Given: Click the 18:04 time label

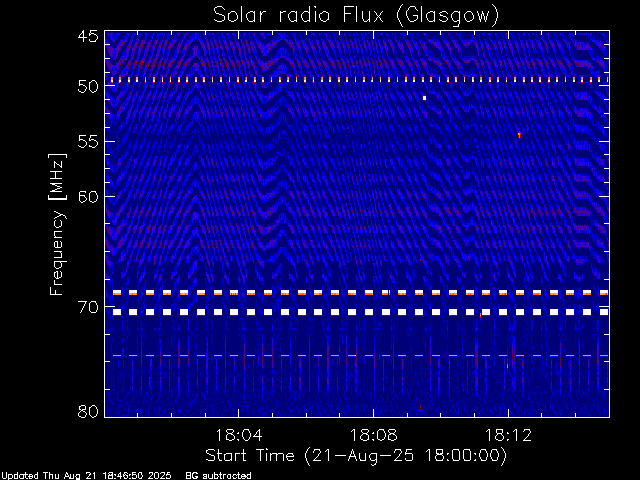Looking at the screenshot, I should pos(239,435).
